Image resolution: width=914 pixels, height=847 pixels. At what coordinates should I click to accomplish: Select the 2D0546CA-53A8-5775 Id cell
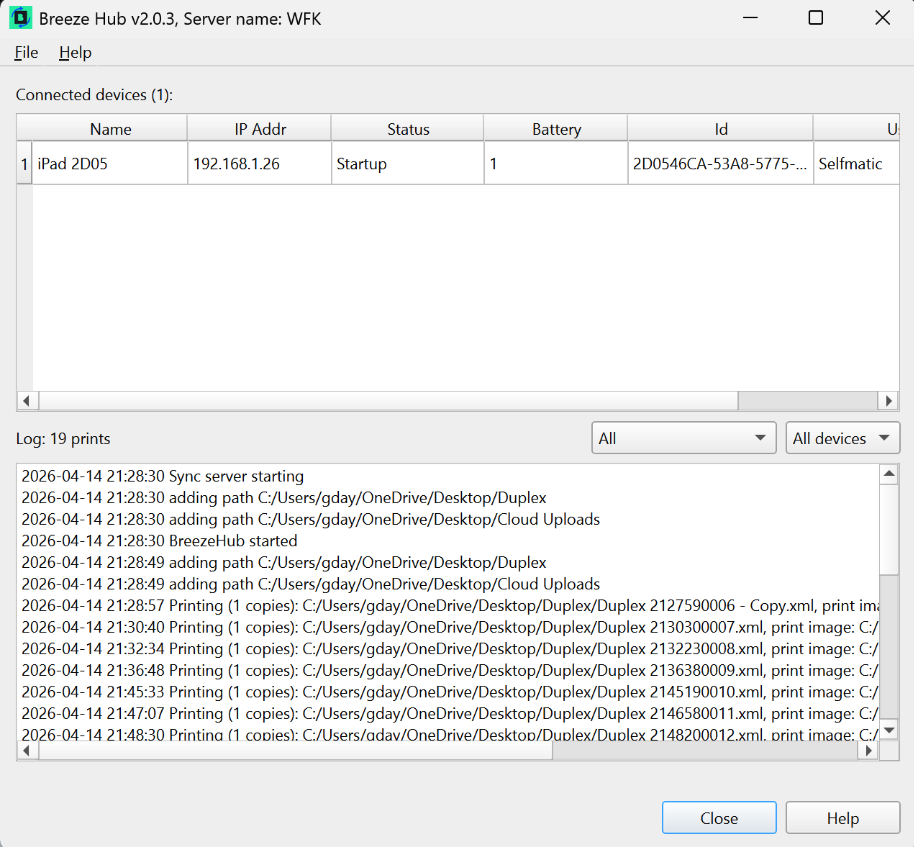pyautogui.click(x=720, y=164)
